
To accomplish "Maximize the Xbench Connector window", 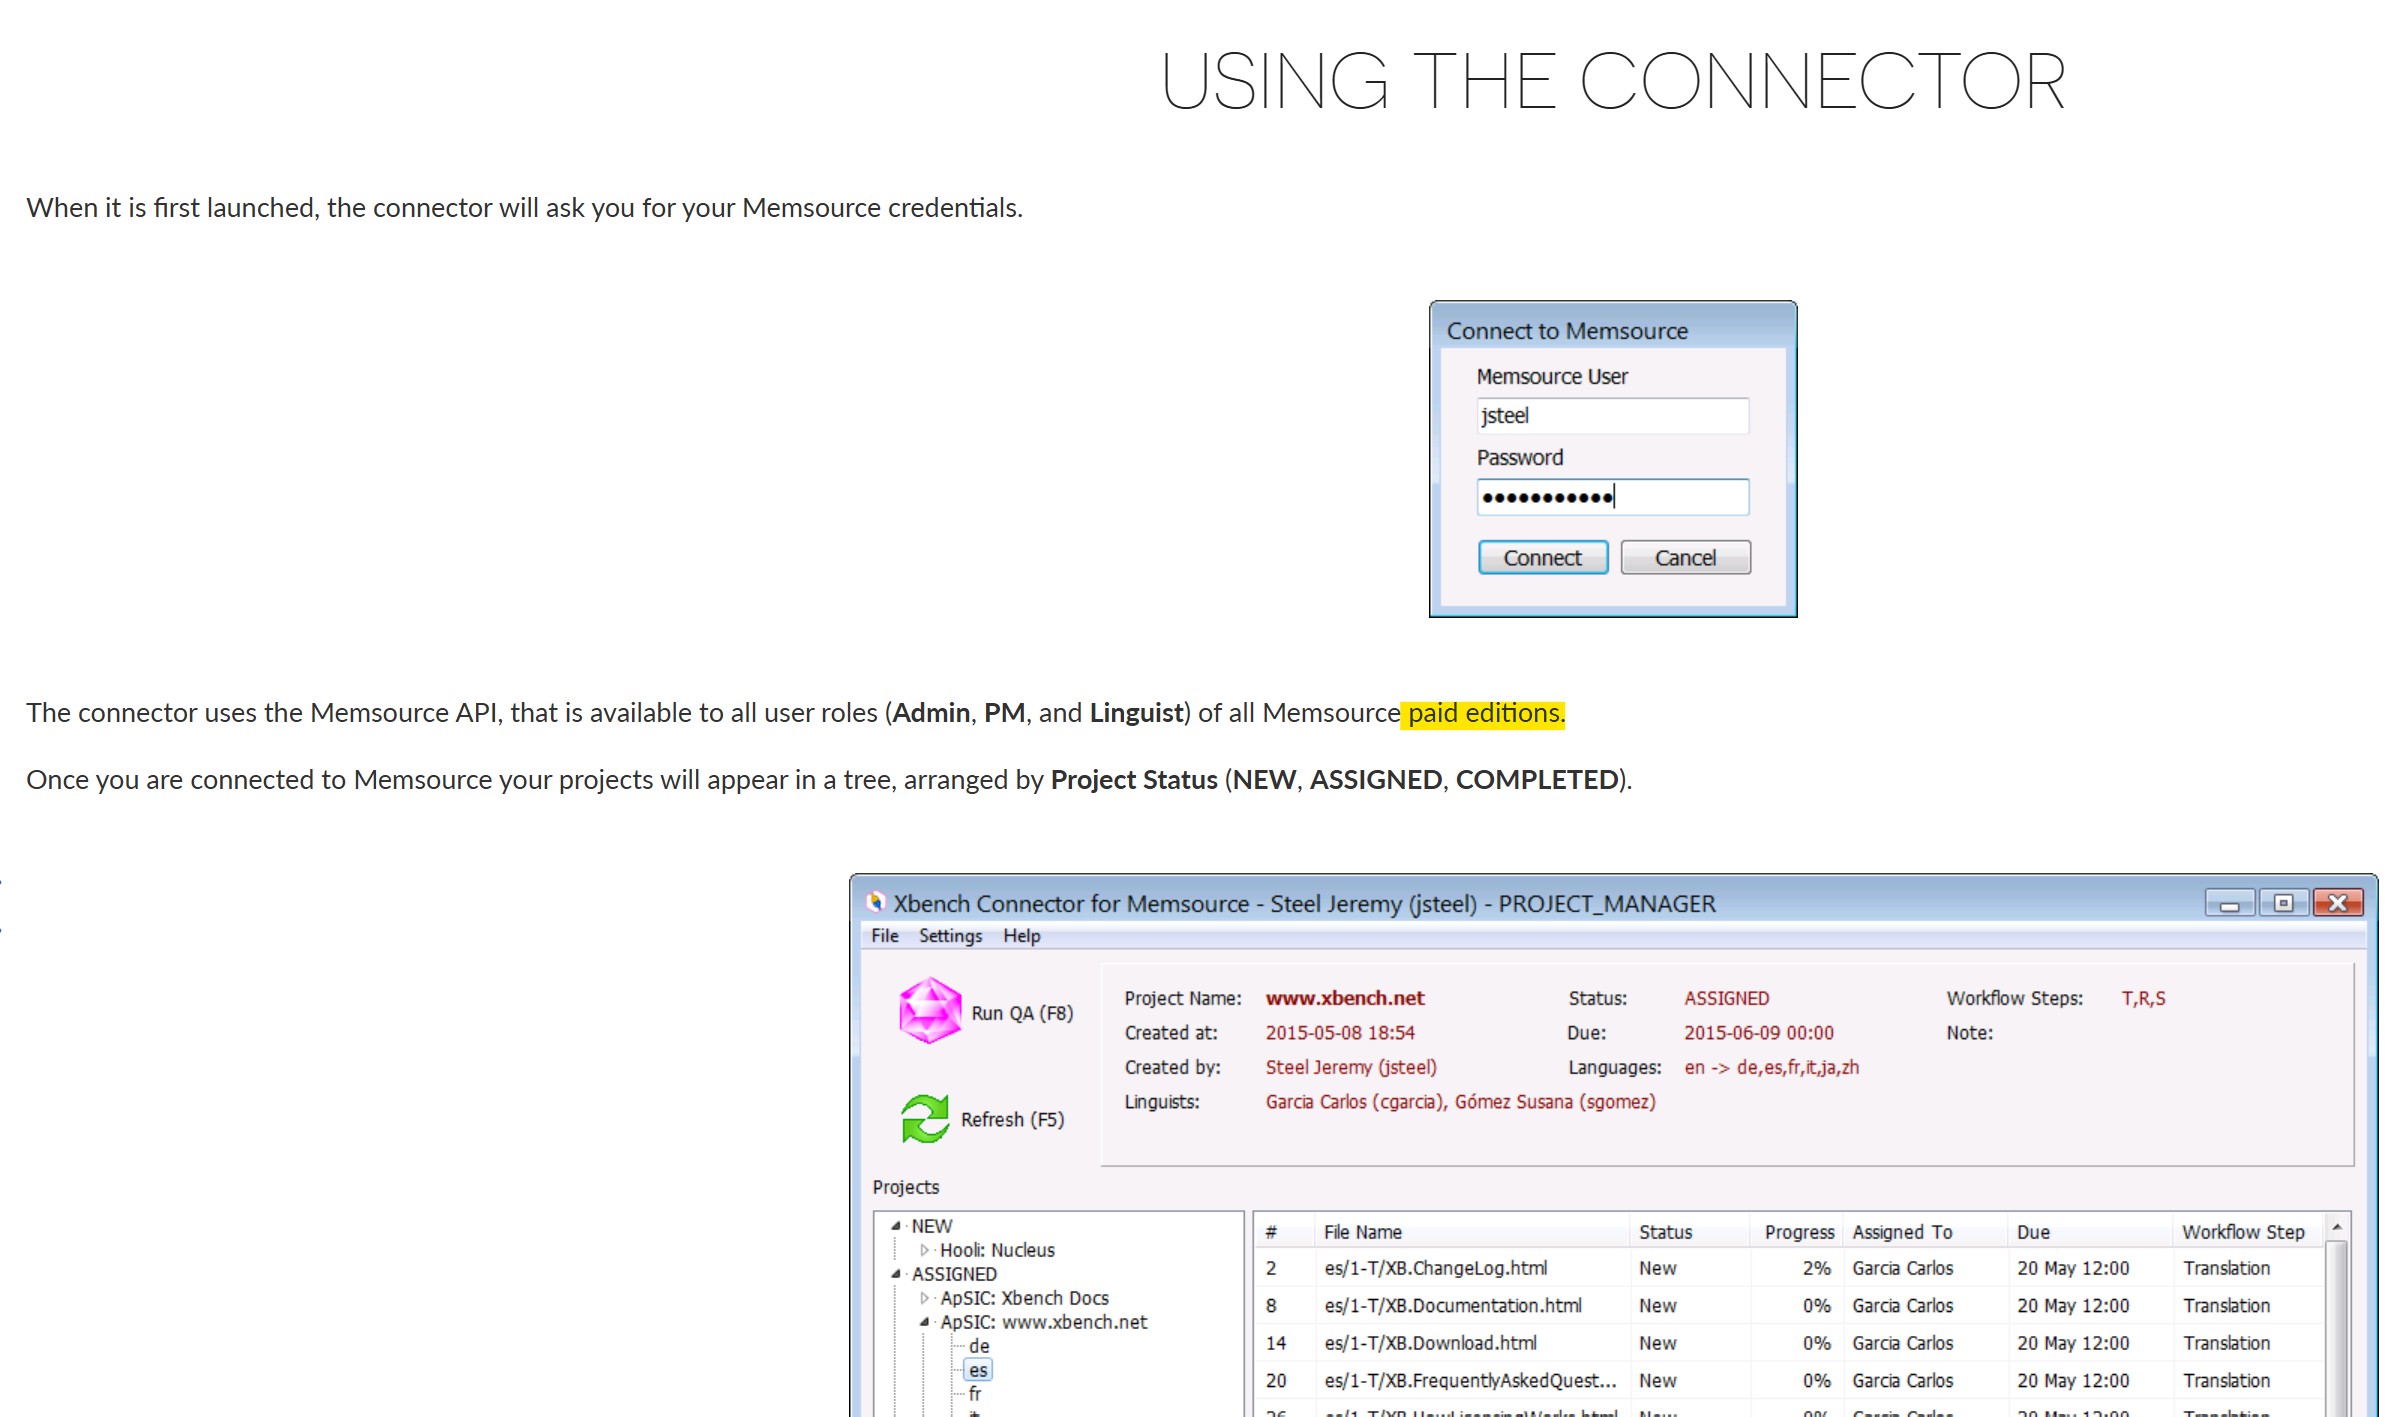I will click(x=2283, y=904).
